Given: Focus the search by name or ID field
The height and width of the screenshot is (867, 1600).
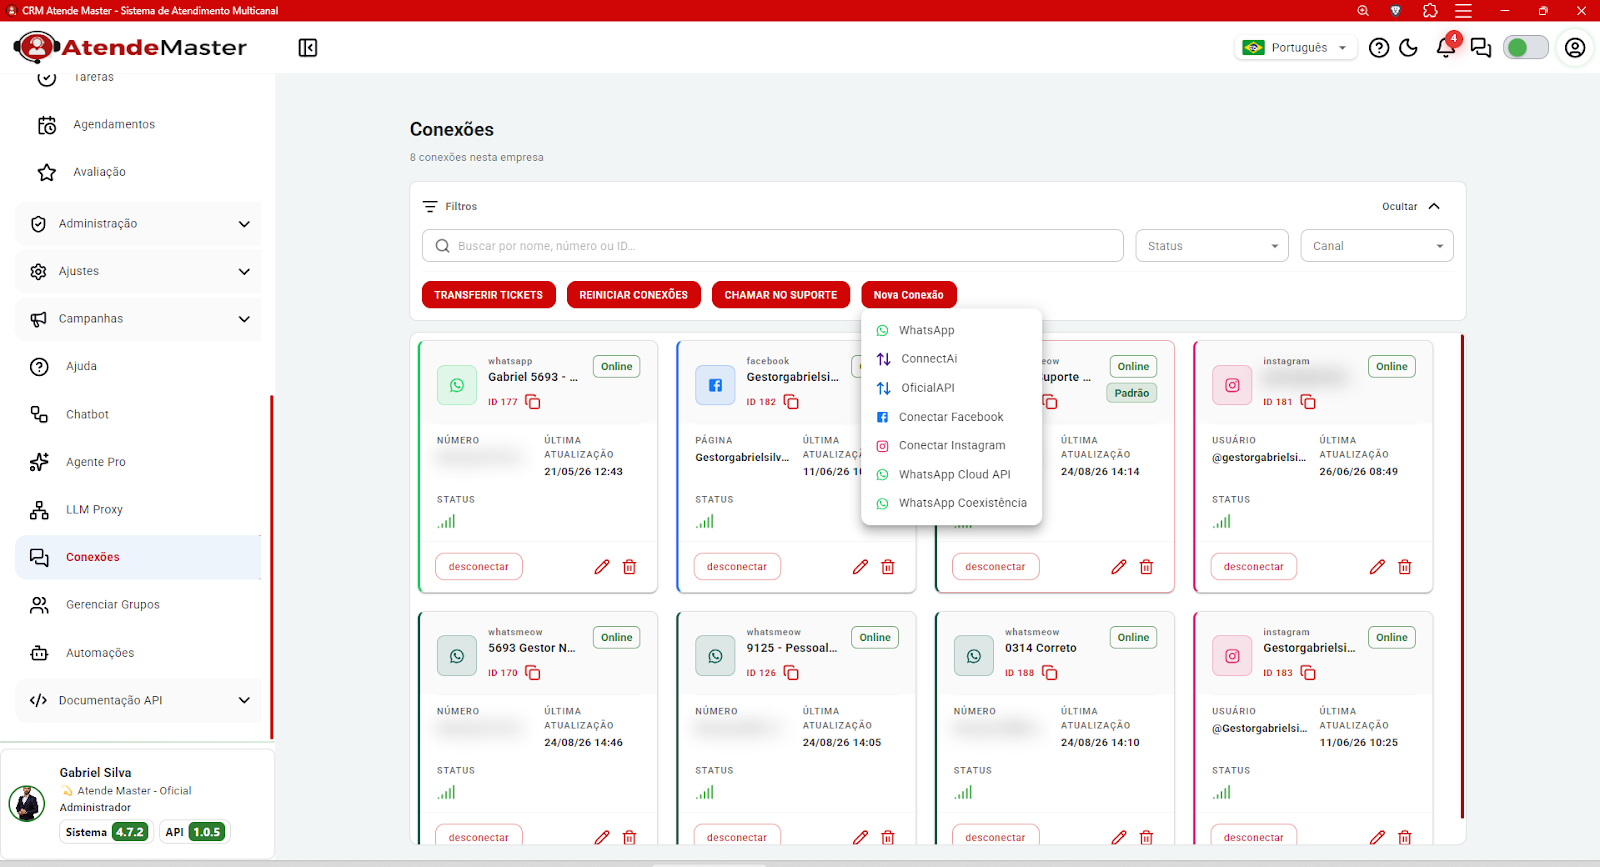Looking at the screenshot, I should [x=773, y=246].
